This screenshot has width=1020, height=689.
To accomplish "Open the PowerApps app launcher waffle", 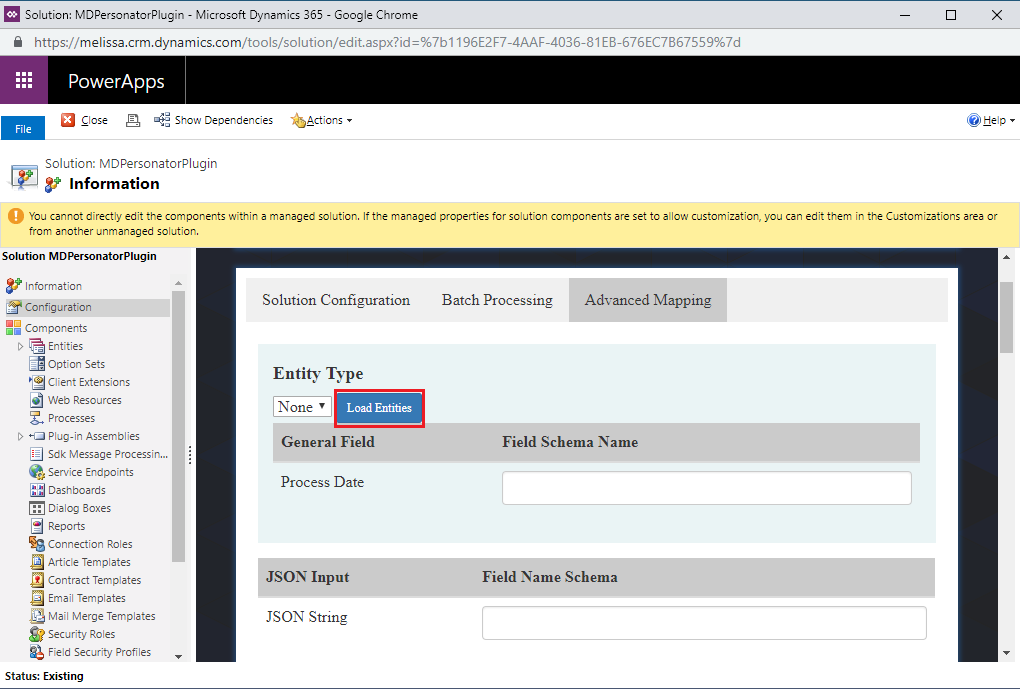I will (24, 80).
